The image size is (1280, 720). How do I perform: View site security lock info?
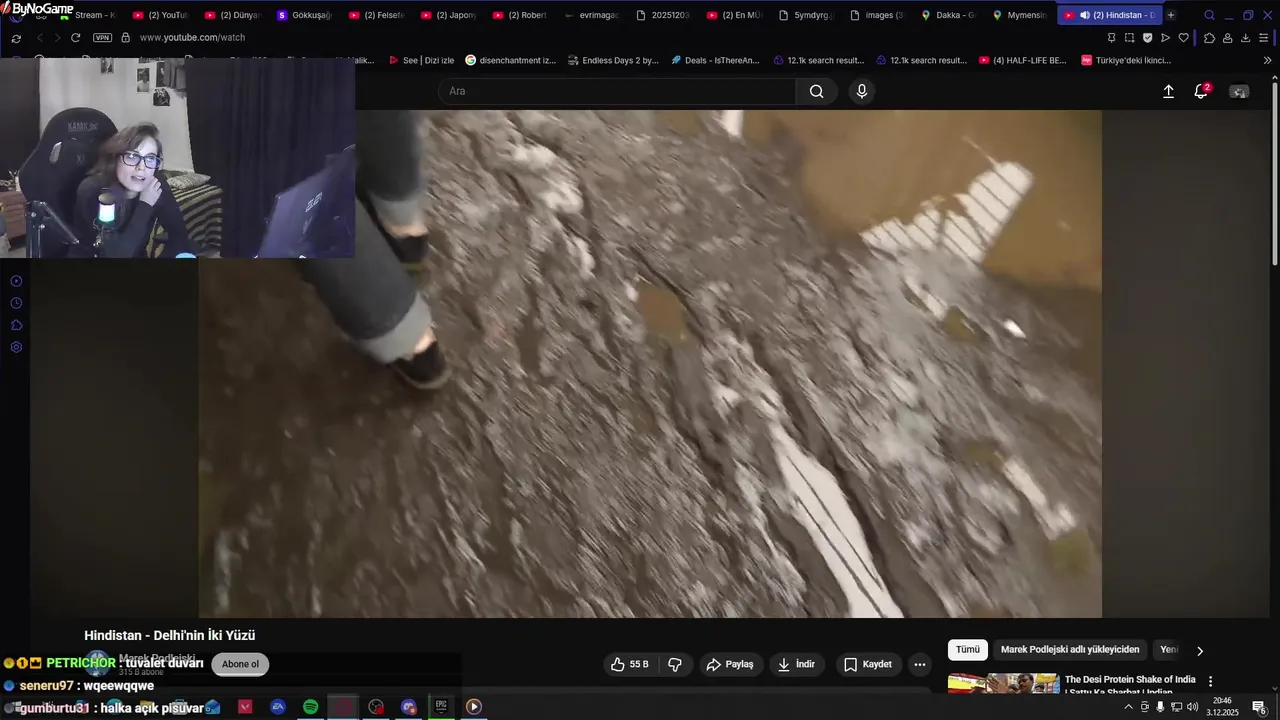coord(125,37)
